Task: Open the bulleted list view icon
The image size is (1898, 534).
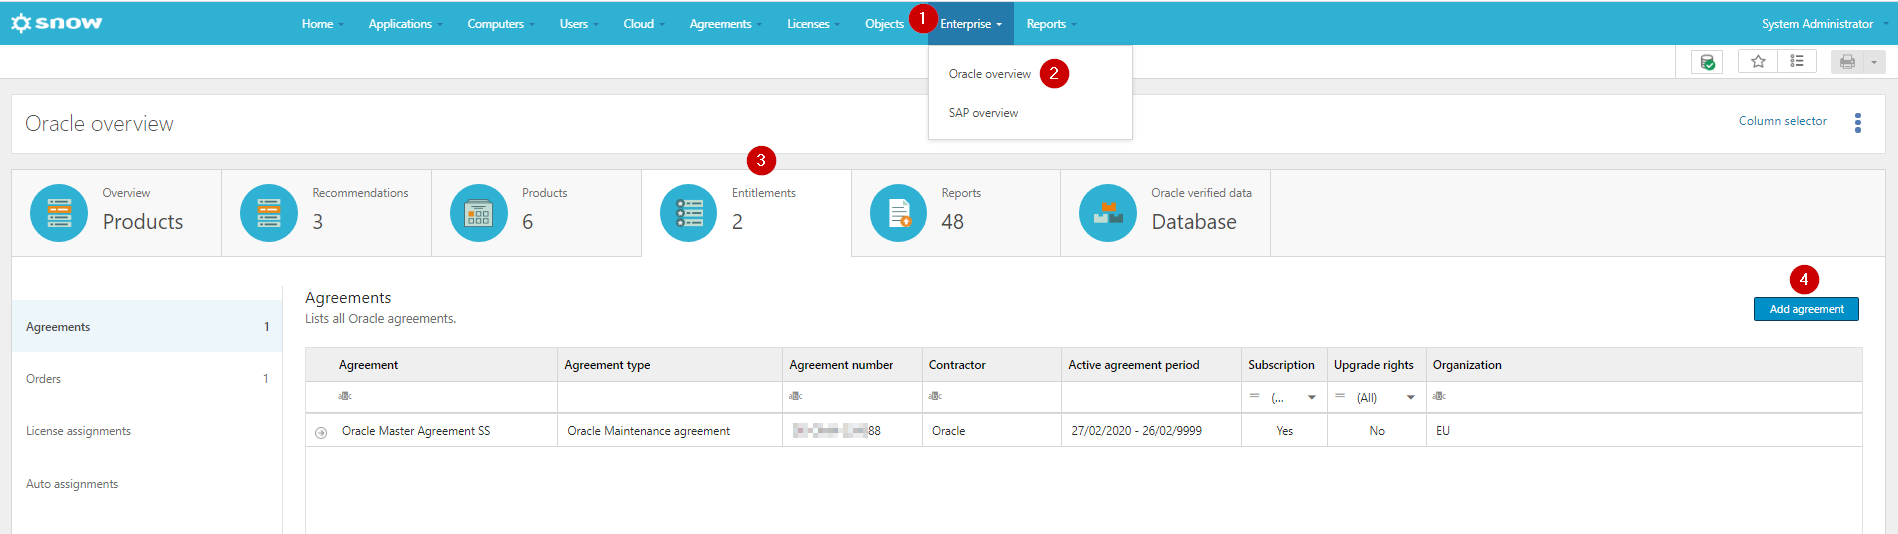Action: coord(1797,62)
